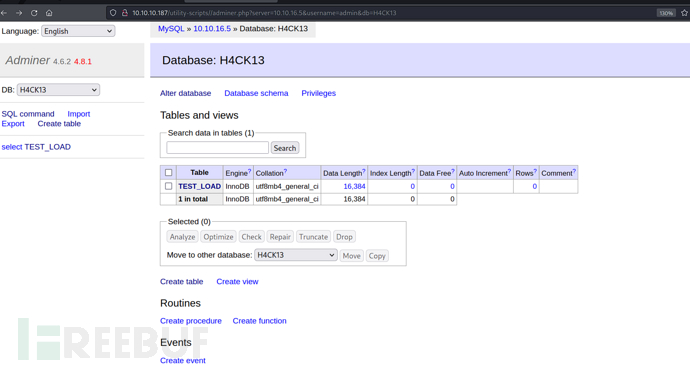Click the Repair button
Image resolution: width=690 pixels, height=367 pixels.
pyautogui.click(x=280, y=237)
